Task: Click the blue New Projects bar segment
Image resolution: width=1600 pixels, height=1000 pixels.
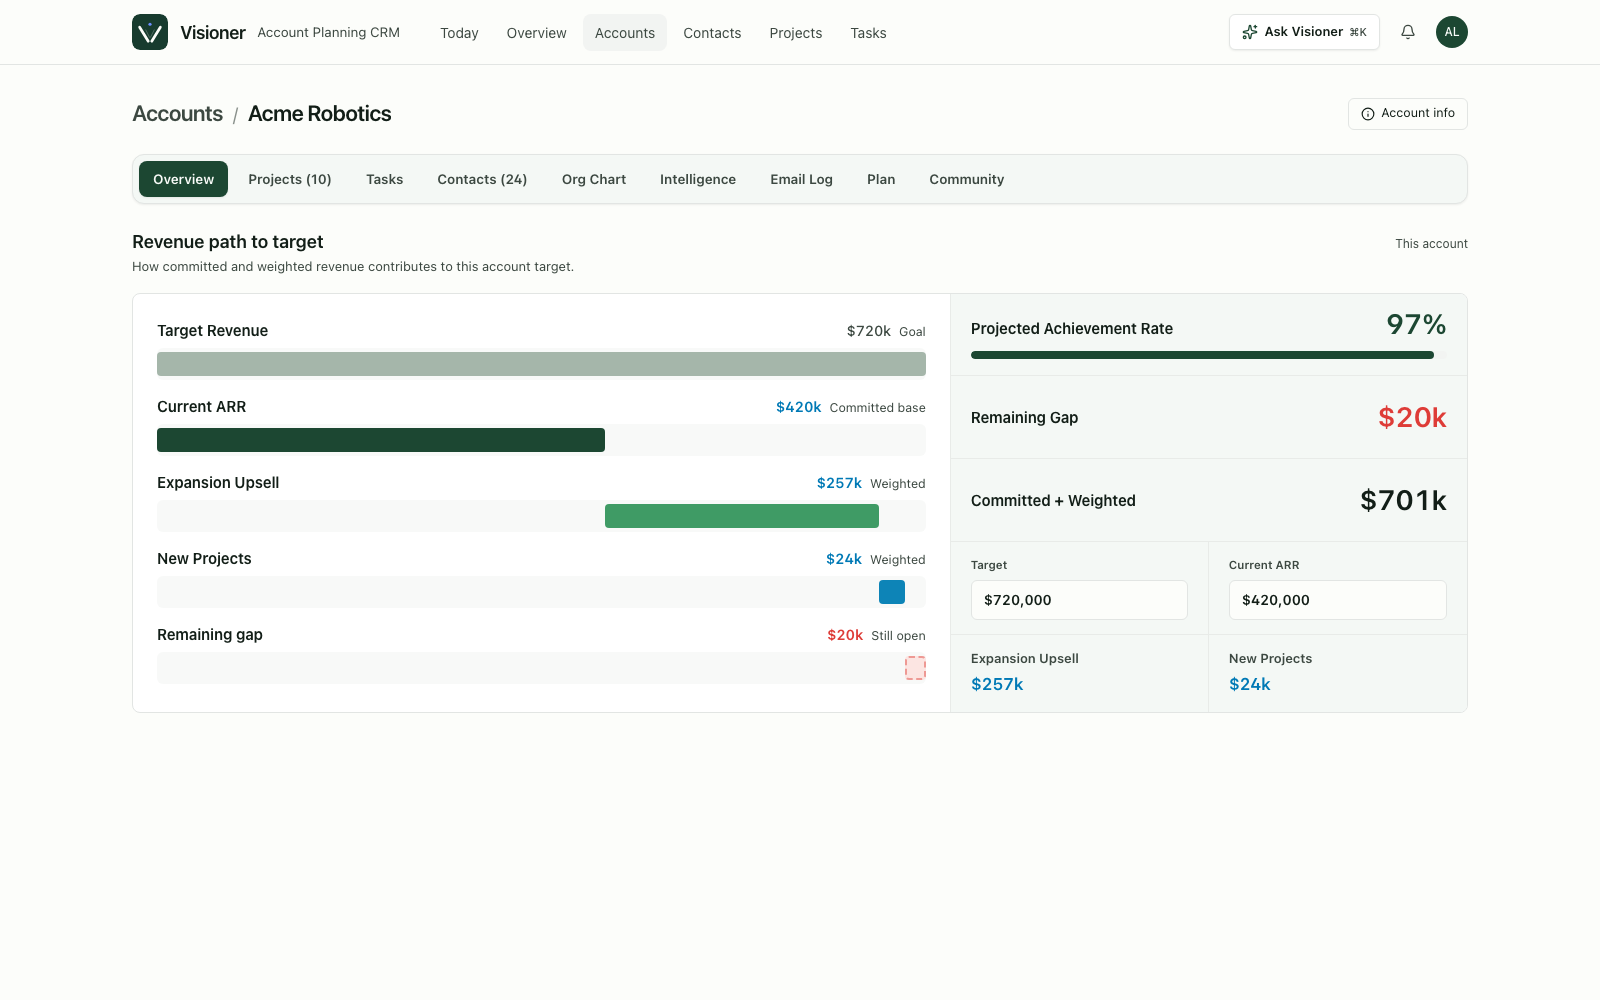Action: (x=892, y=592)
